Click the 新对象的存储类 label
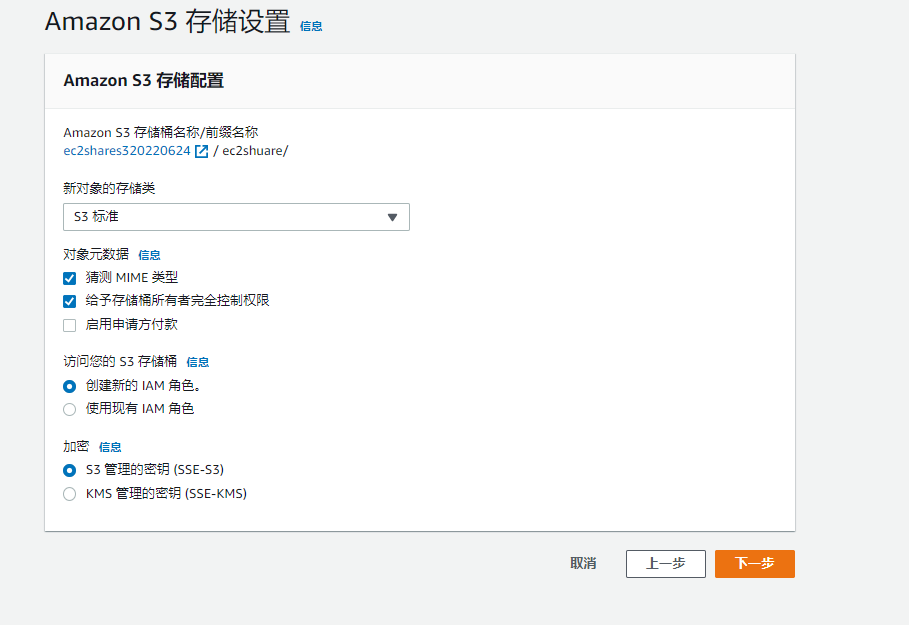The height and width of the screenshot is (625, 909). (x=109, y=188)
